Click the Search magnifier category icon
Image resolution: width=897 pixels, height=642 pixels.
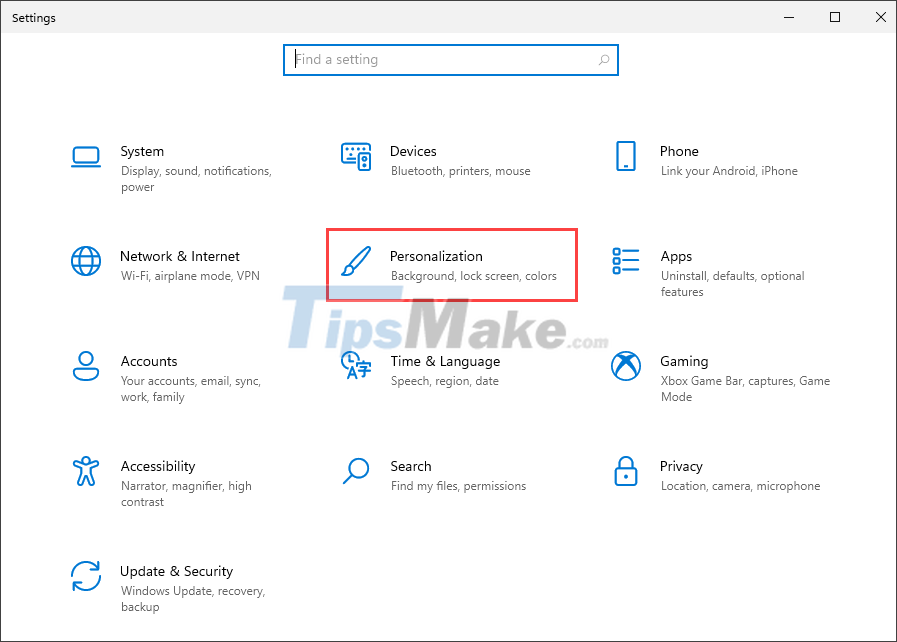pyautogui.click(x=356, y=471)
